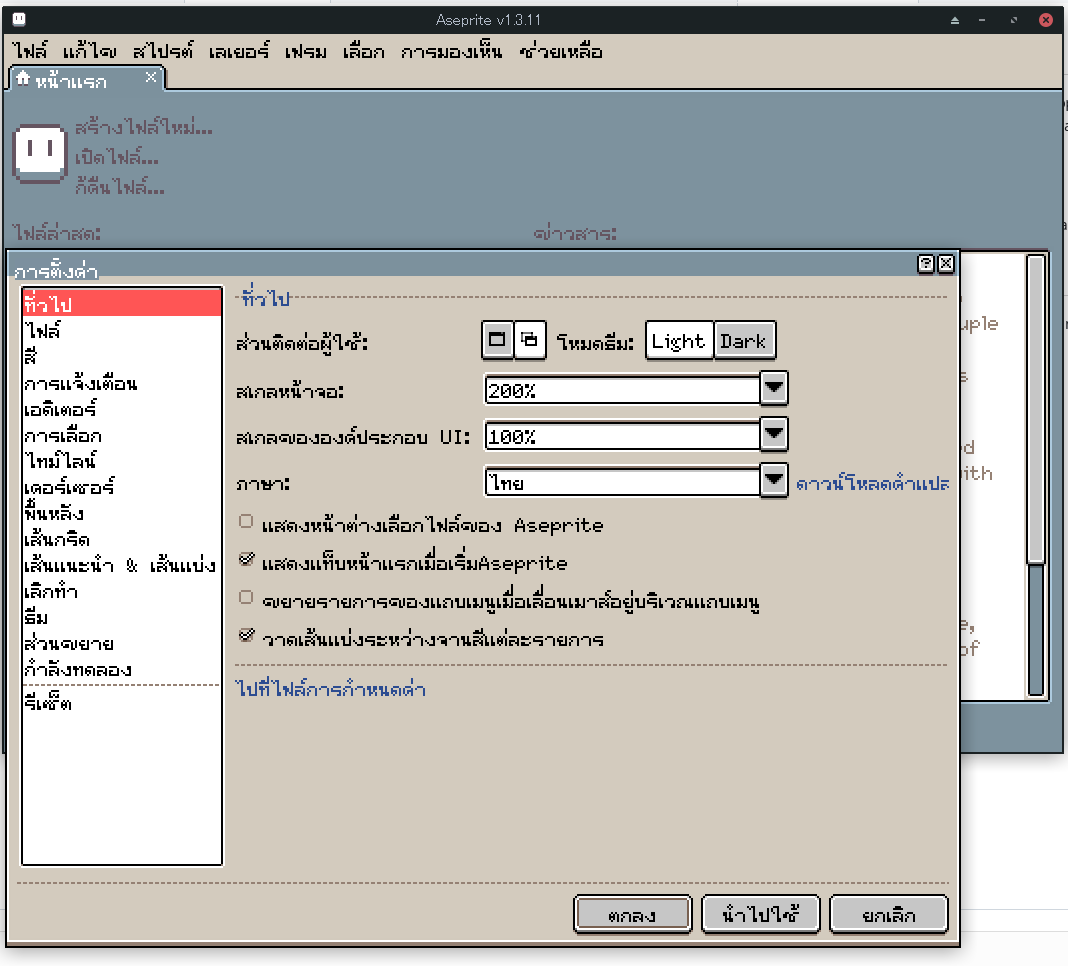Click the ไทย language field
Viewport: 1068px width, 966px height.
pos(622,482)
